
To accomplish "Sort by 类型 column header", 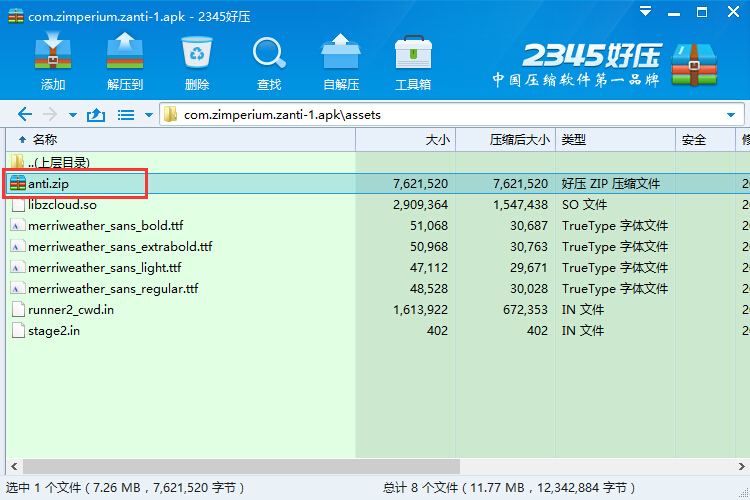I will [x=616, y=140].
